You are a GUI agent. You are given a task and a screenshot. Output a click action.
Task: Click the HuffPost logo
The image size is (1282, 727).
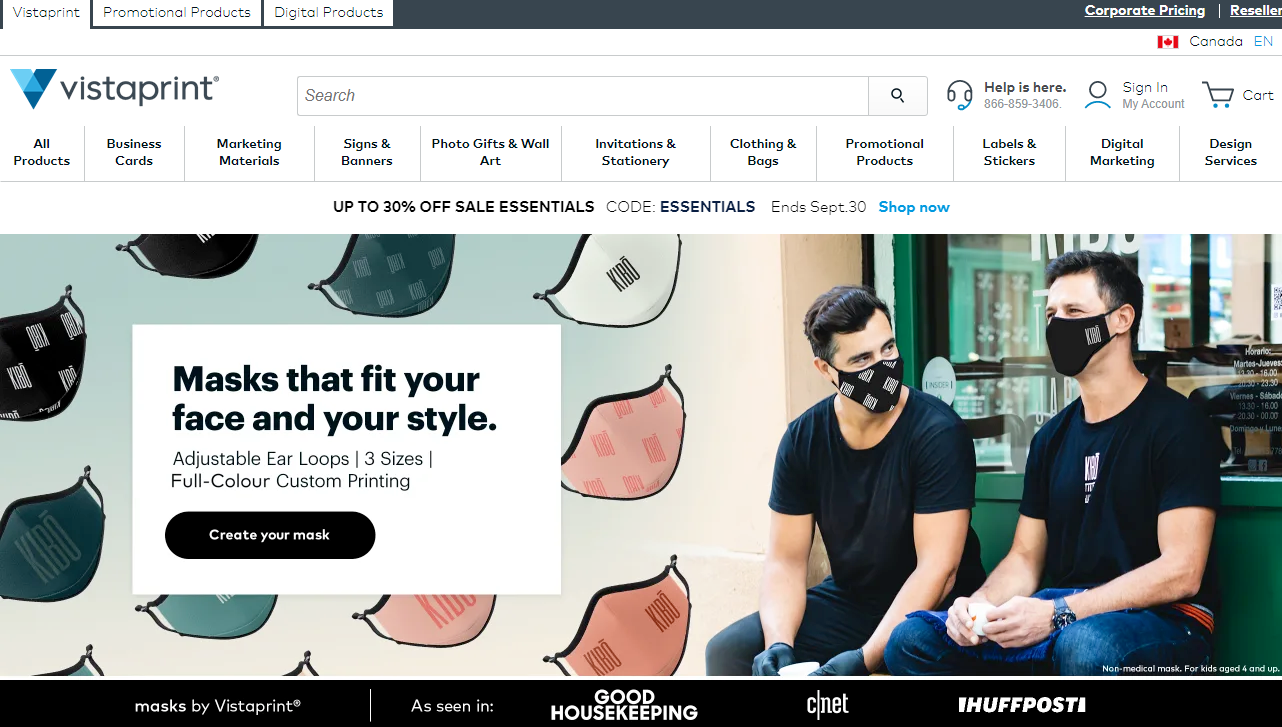tap(1021, 705)
